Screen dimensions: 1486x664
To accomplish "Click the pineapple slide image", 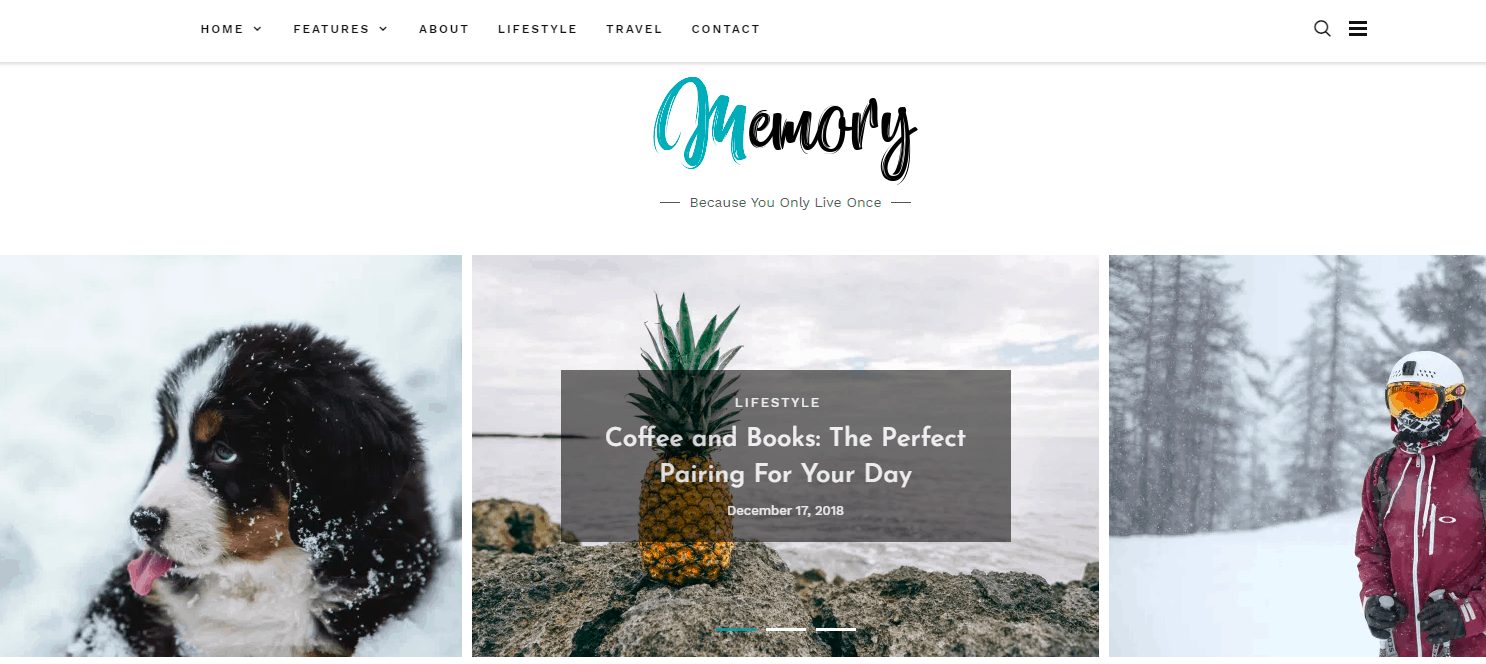I will click(785, 312).
